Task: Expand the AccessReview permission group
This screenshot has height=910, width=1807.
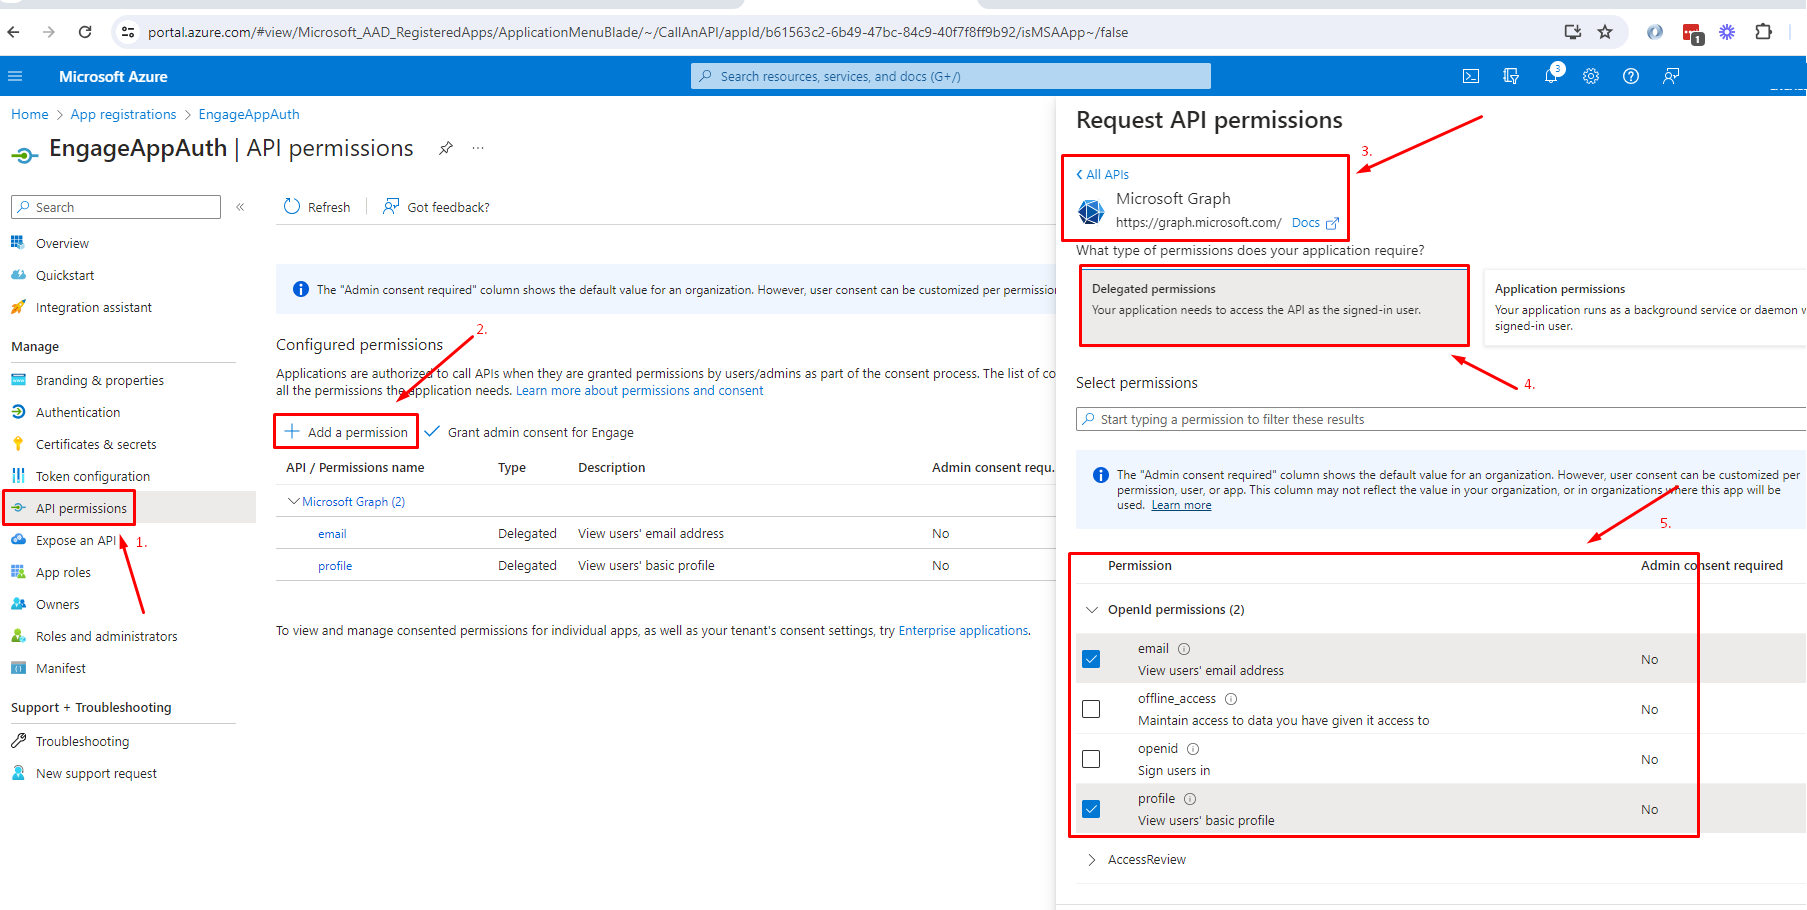Action: click(1092, 860)
